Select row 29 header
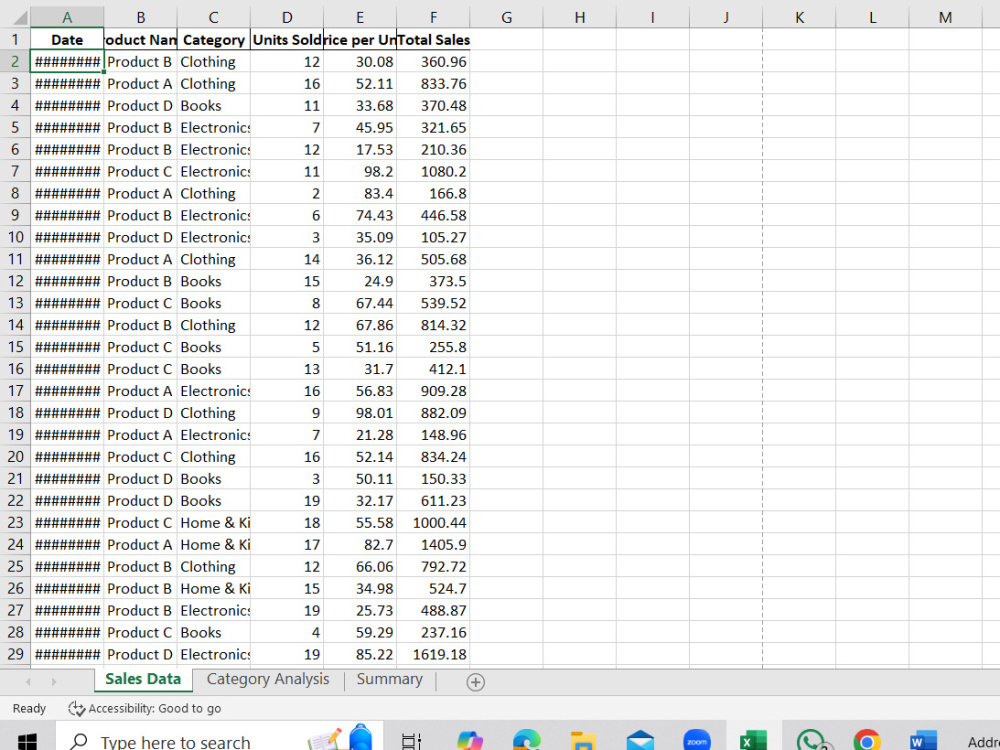This screenshot has width=1000, height=750. [x=15, y=654]
